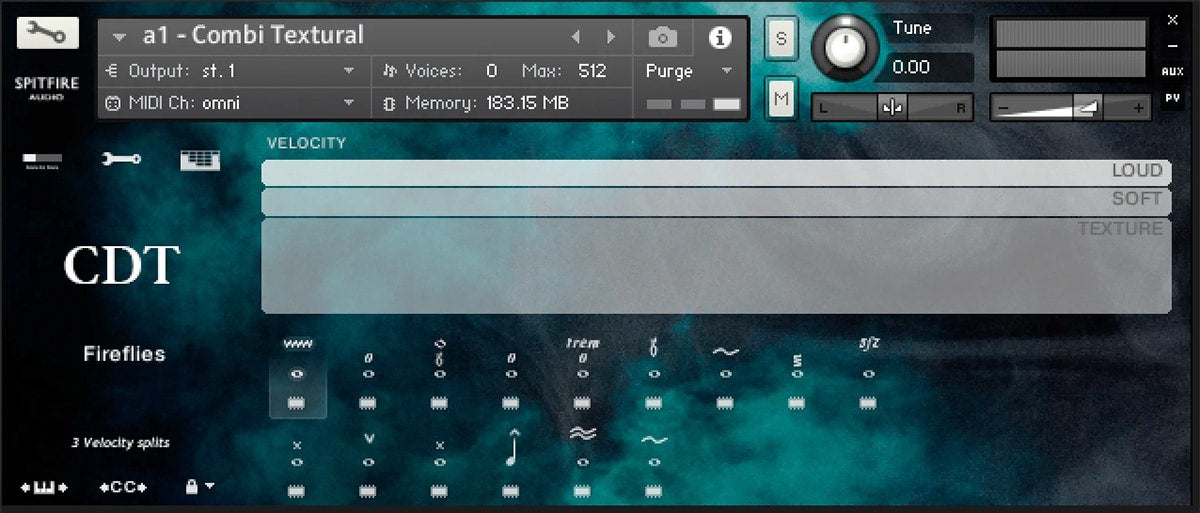
Task: Click the tune value field 0.00
Action: [911, 67]
